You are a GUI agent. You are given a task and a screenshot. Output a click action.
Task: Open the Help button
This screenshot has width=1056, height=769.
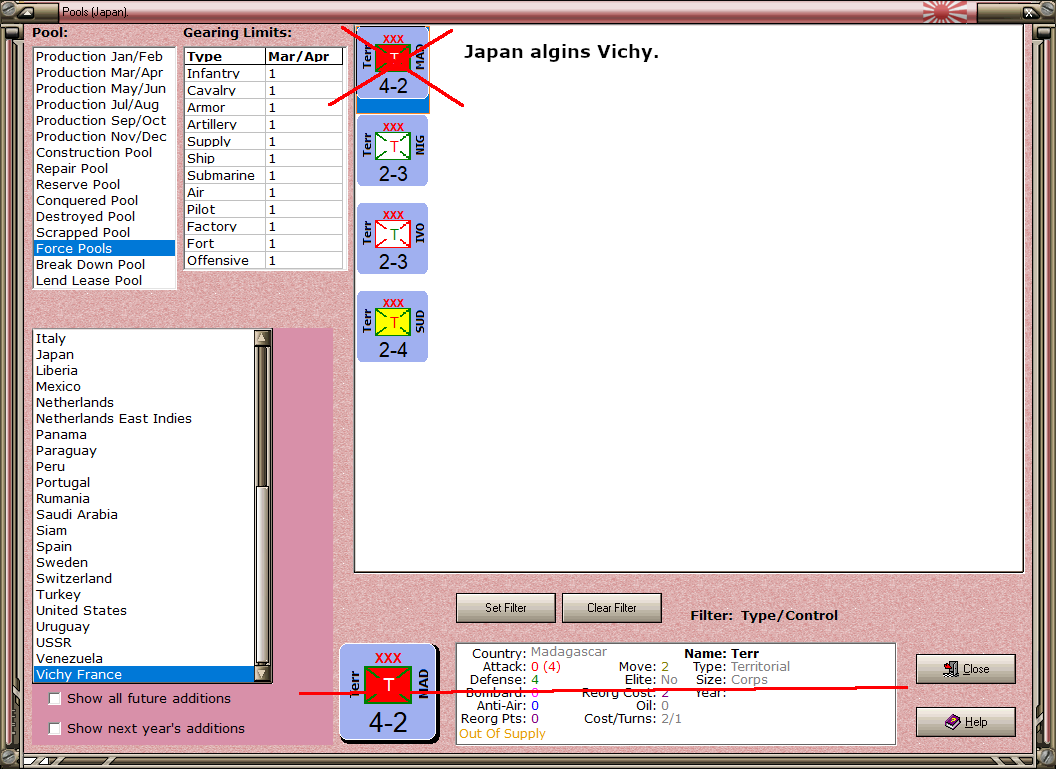[x=966, y=722]
